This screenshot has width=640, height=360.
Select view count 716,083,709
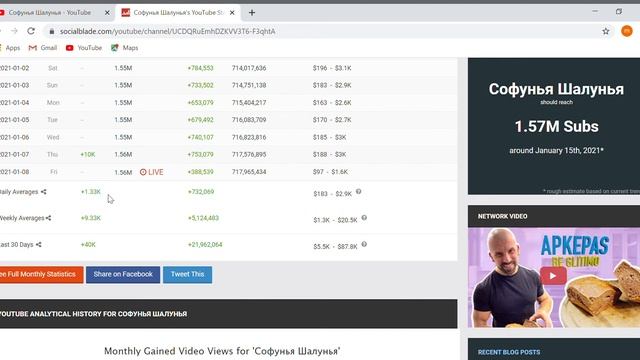click(249, 120)
